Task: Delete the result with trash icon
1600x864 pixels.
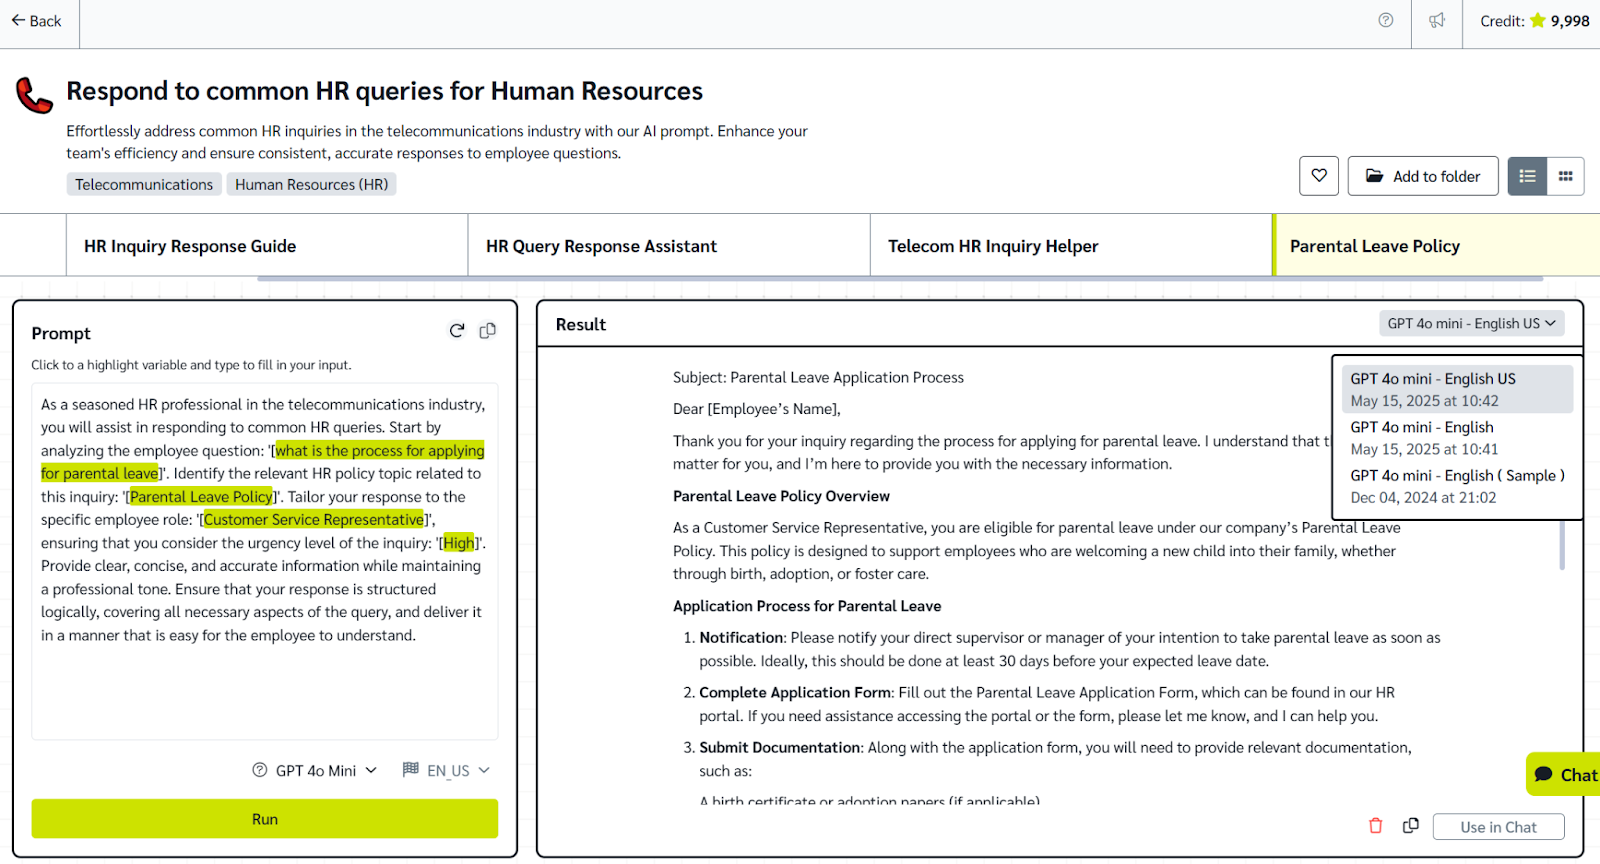Action: pyautogui.click(x=1376, y=826)
